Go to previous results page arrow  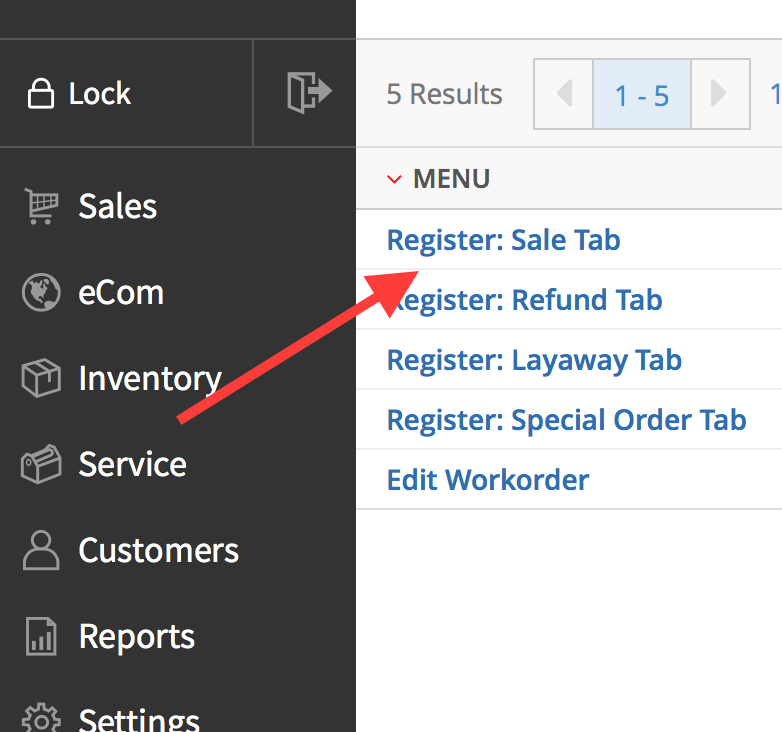tap(564, 94)
